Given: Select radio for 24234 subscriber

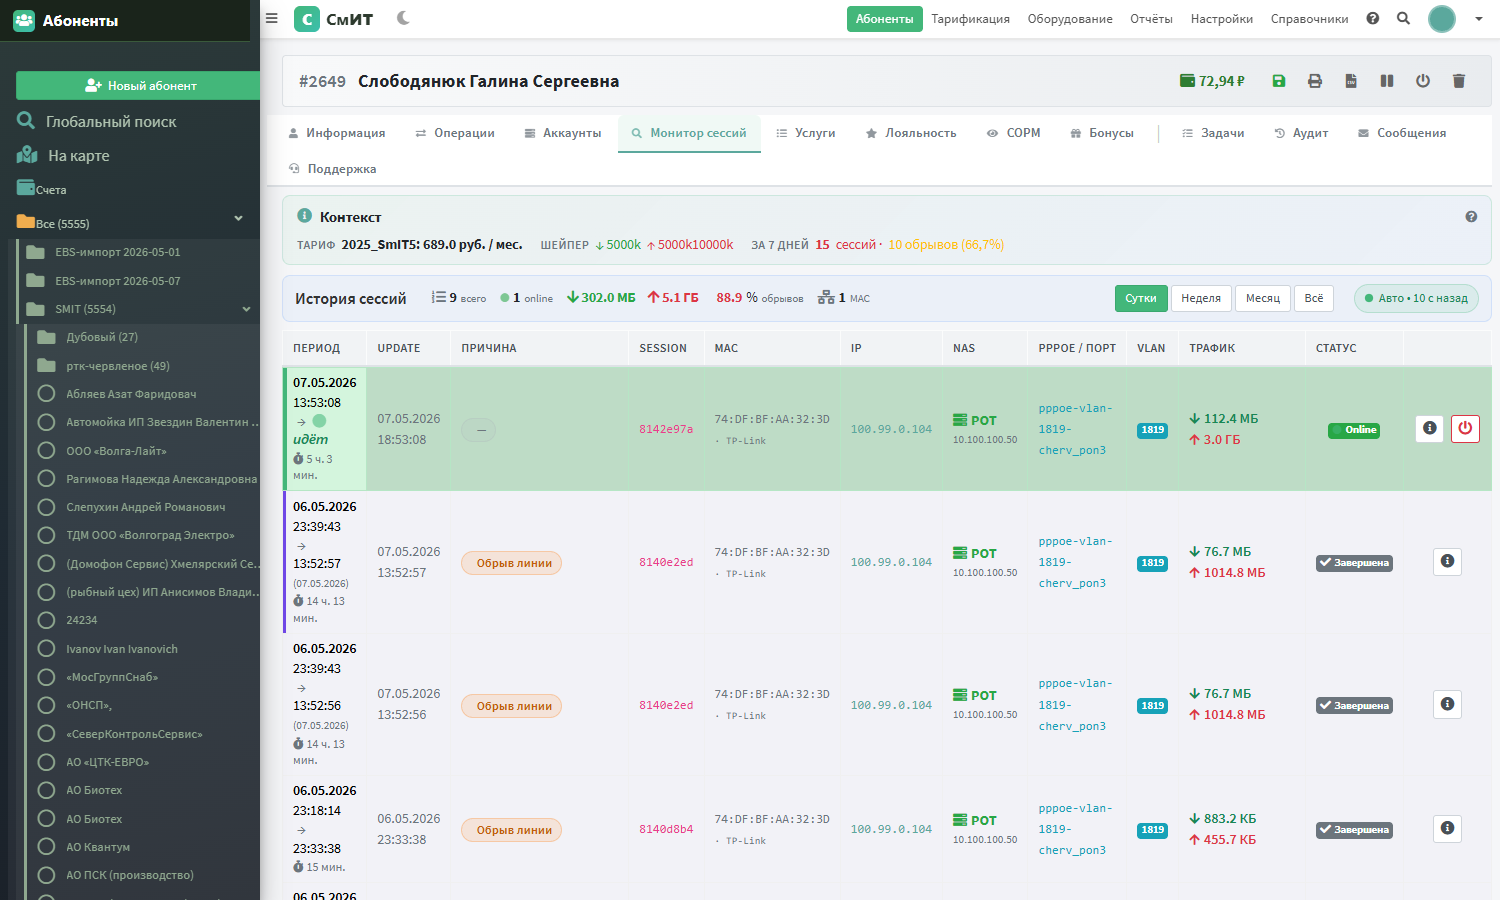Looking at the screenshot, I should click(46, 620).
